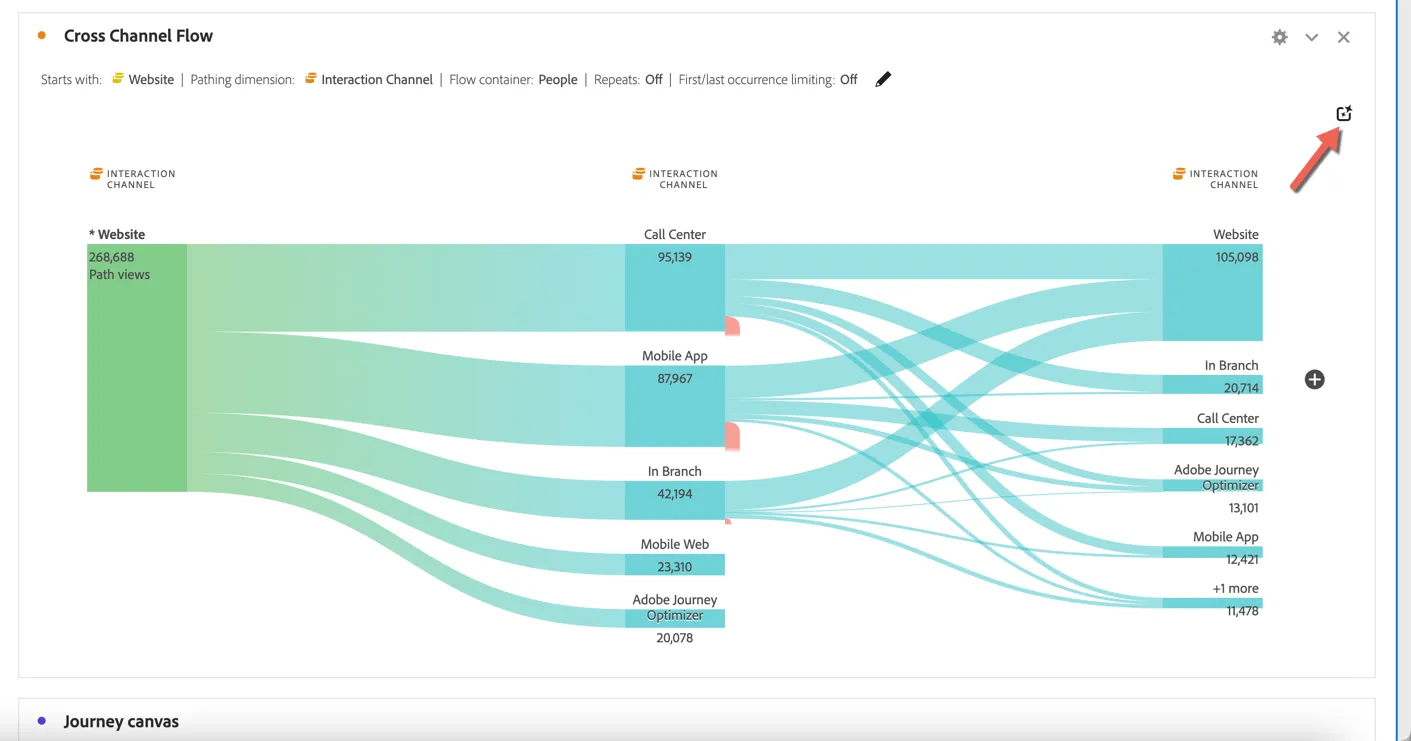This screenshot has height=741, width=1411.
Task: Click right column Interaction Channel header icon
Action: (x=1179, y=174)
